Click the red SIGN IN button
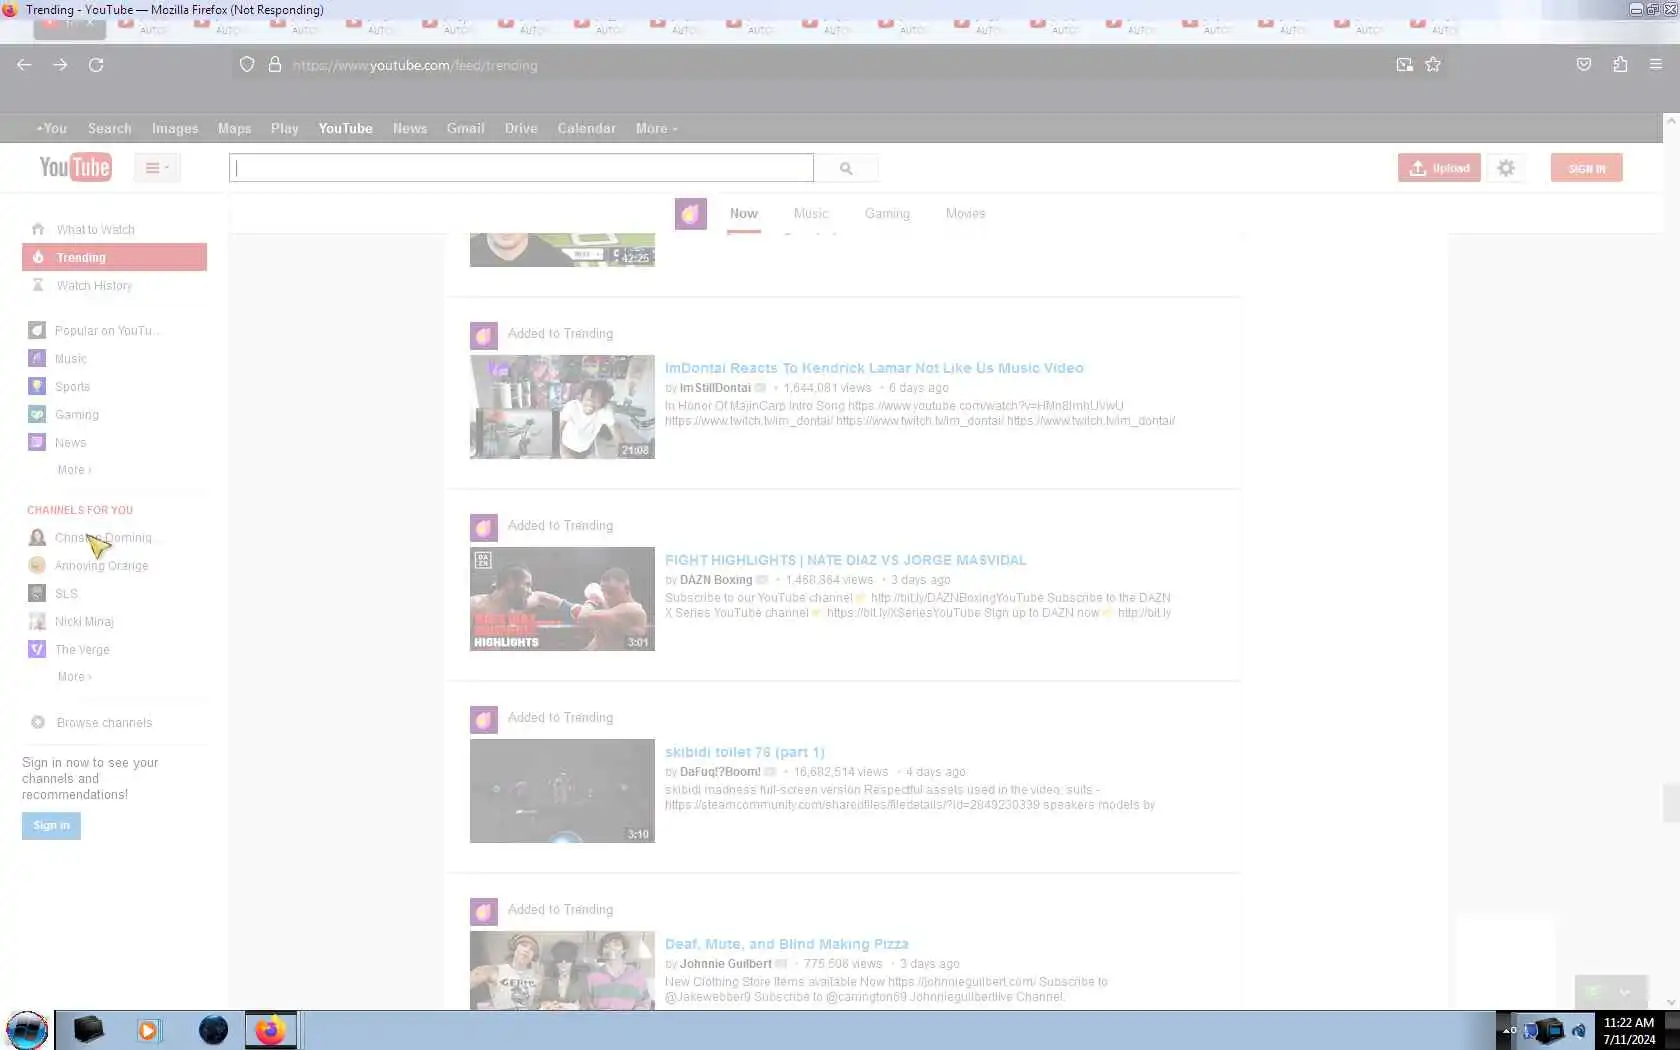The width and height of the screenshot is (1680, 1050). pos(1587,168)
